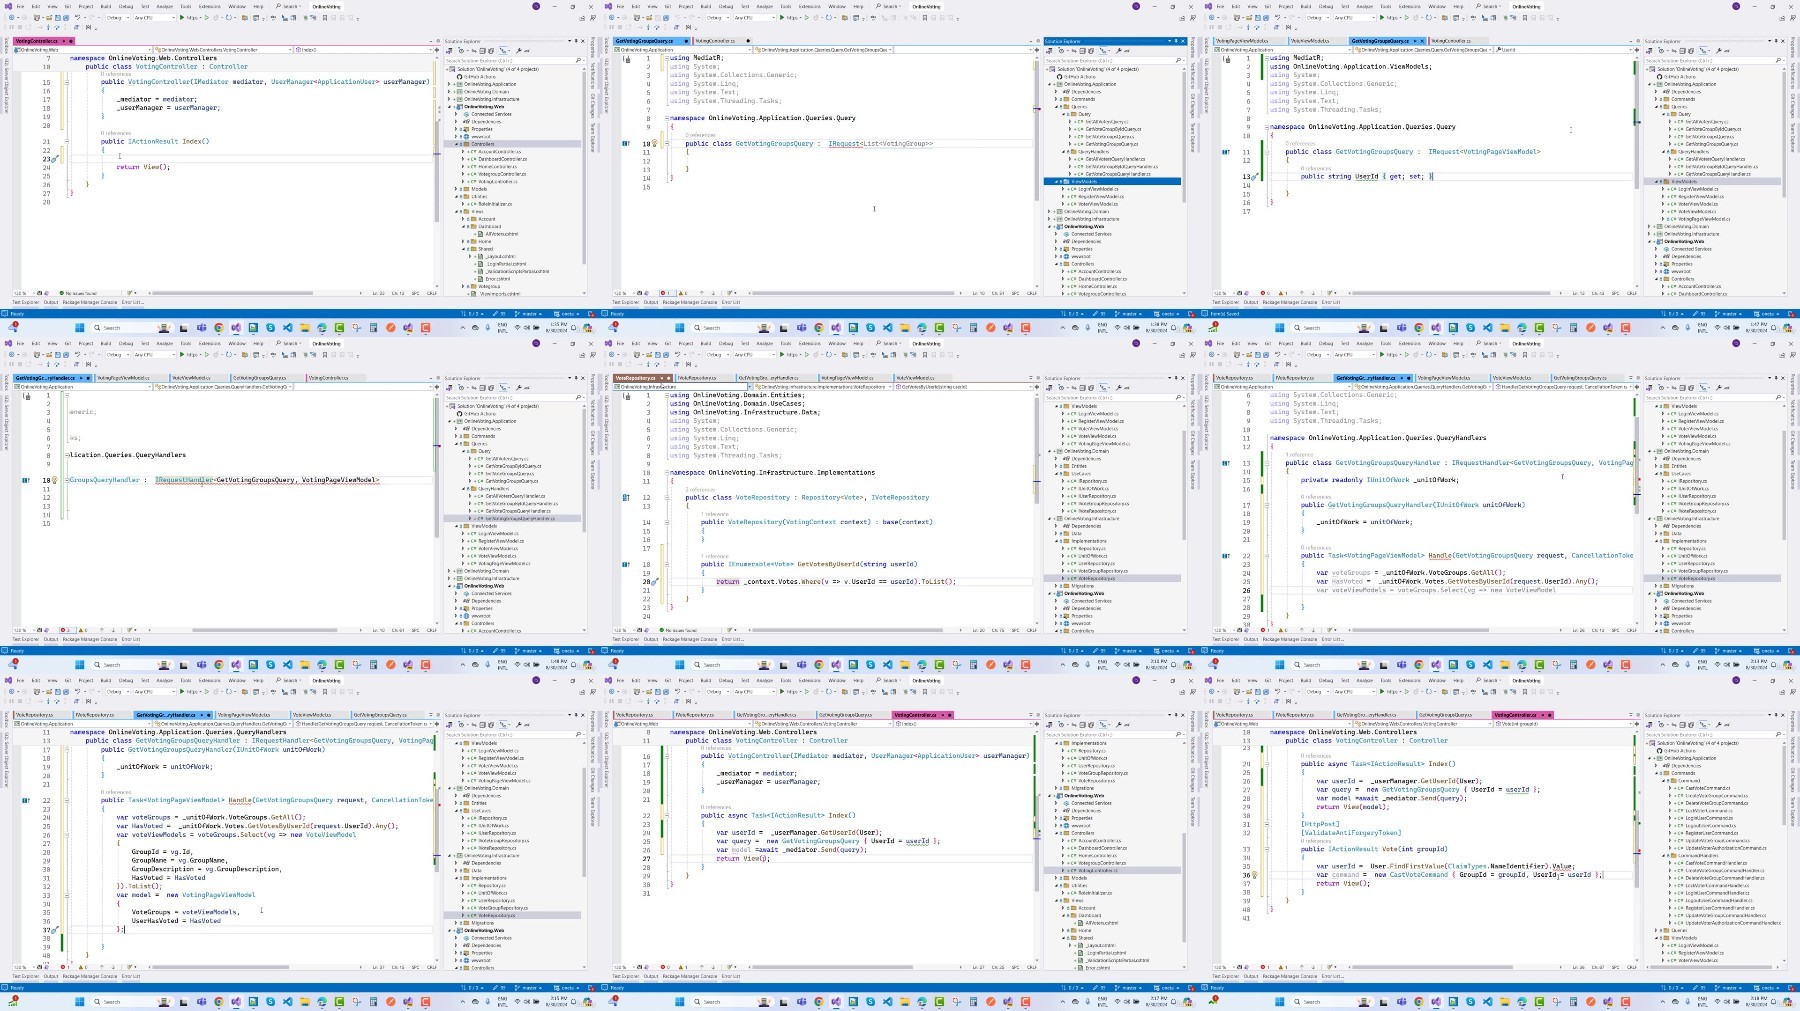Click lightbulb quick-action icon at line 36, CastVoteCommand window
The height and width of the screenshot is (1011, 1800).
(1255, 875)
